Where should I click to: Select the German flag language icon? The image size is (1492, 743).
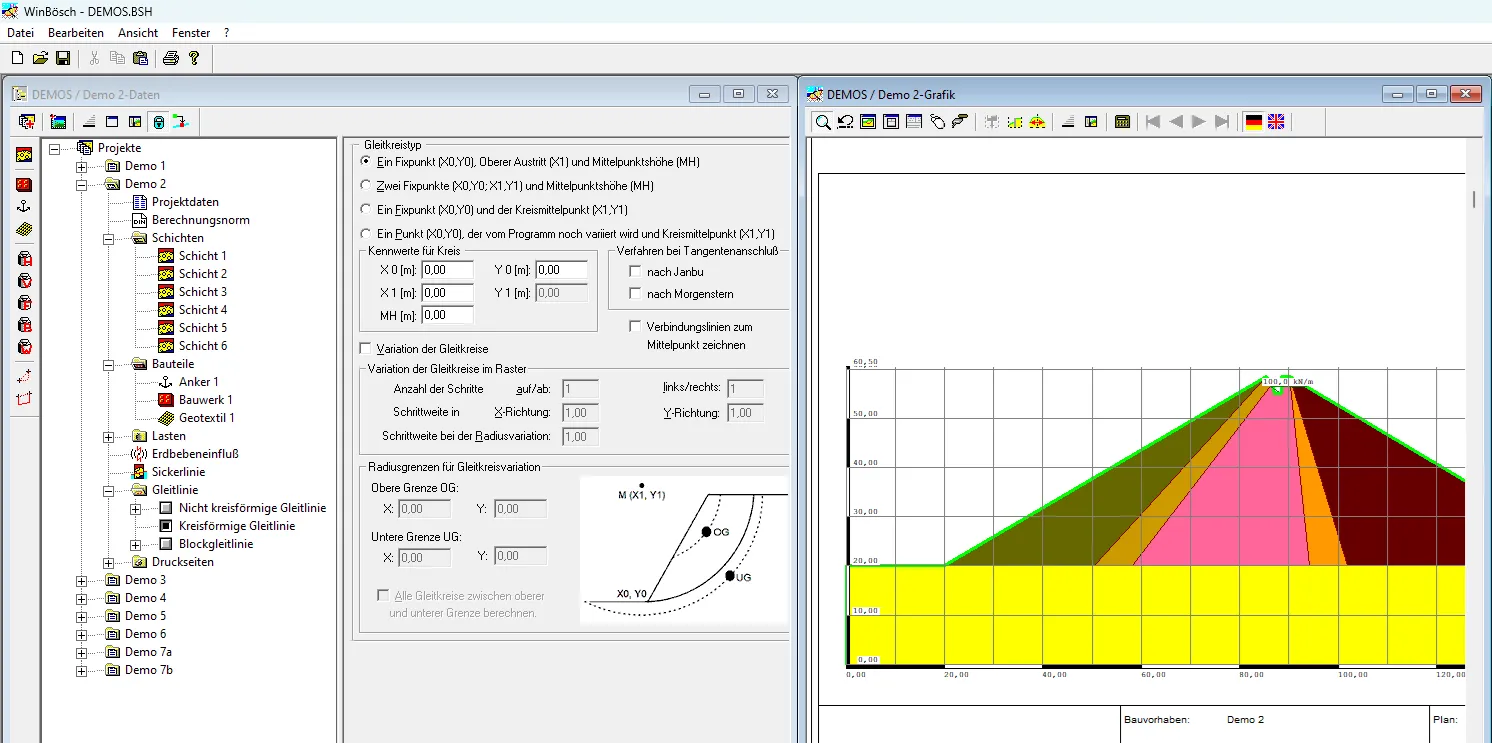(1253, 122)
